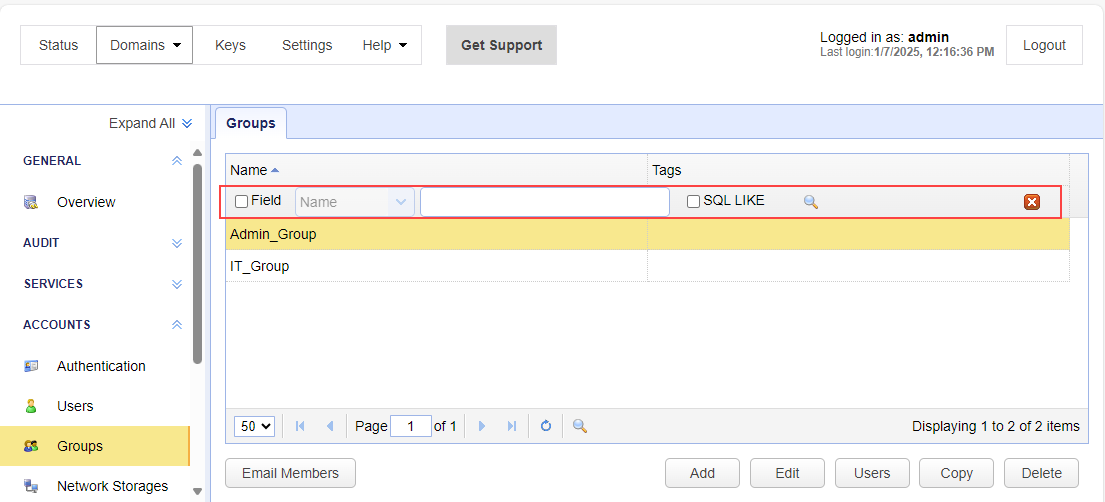Viewport: 1105px width, 502px height.
Task: Jump to last page arrow icon
Action: click(512, 426)
